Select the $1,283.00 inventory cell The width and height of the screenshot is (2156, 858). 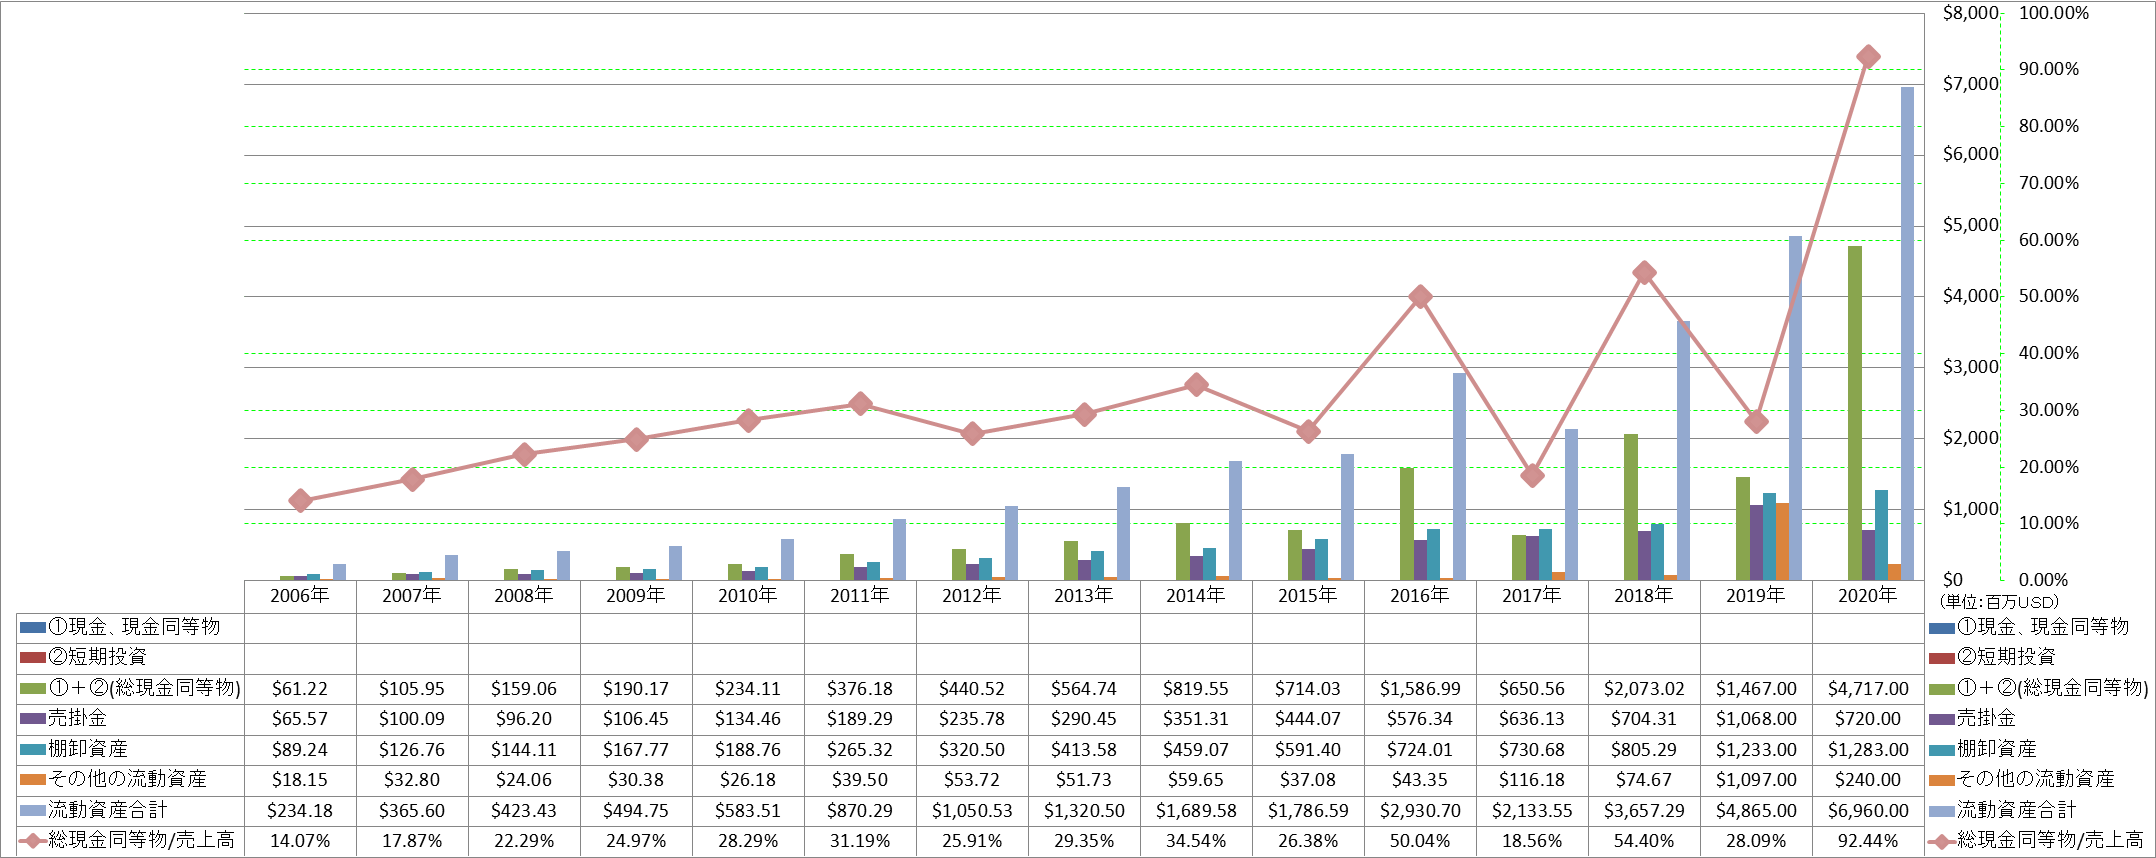[x=1868, y=749]
